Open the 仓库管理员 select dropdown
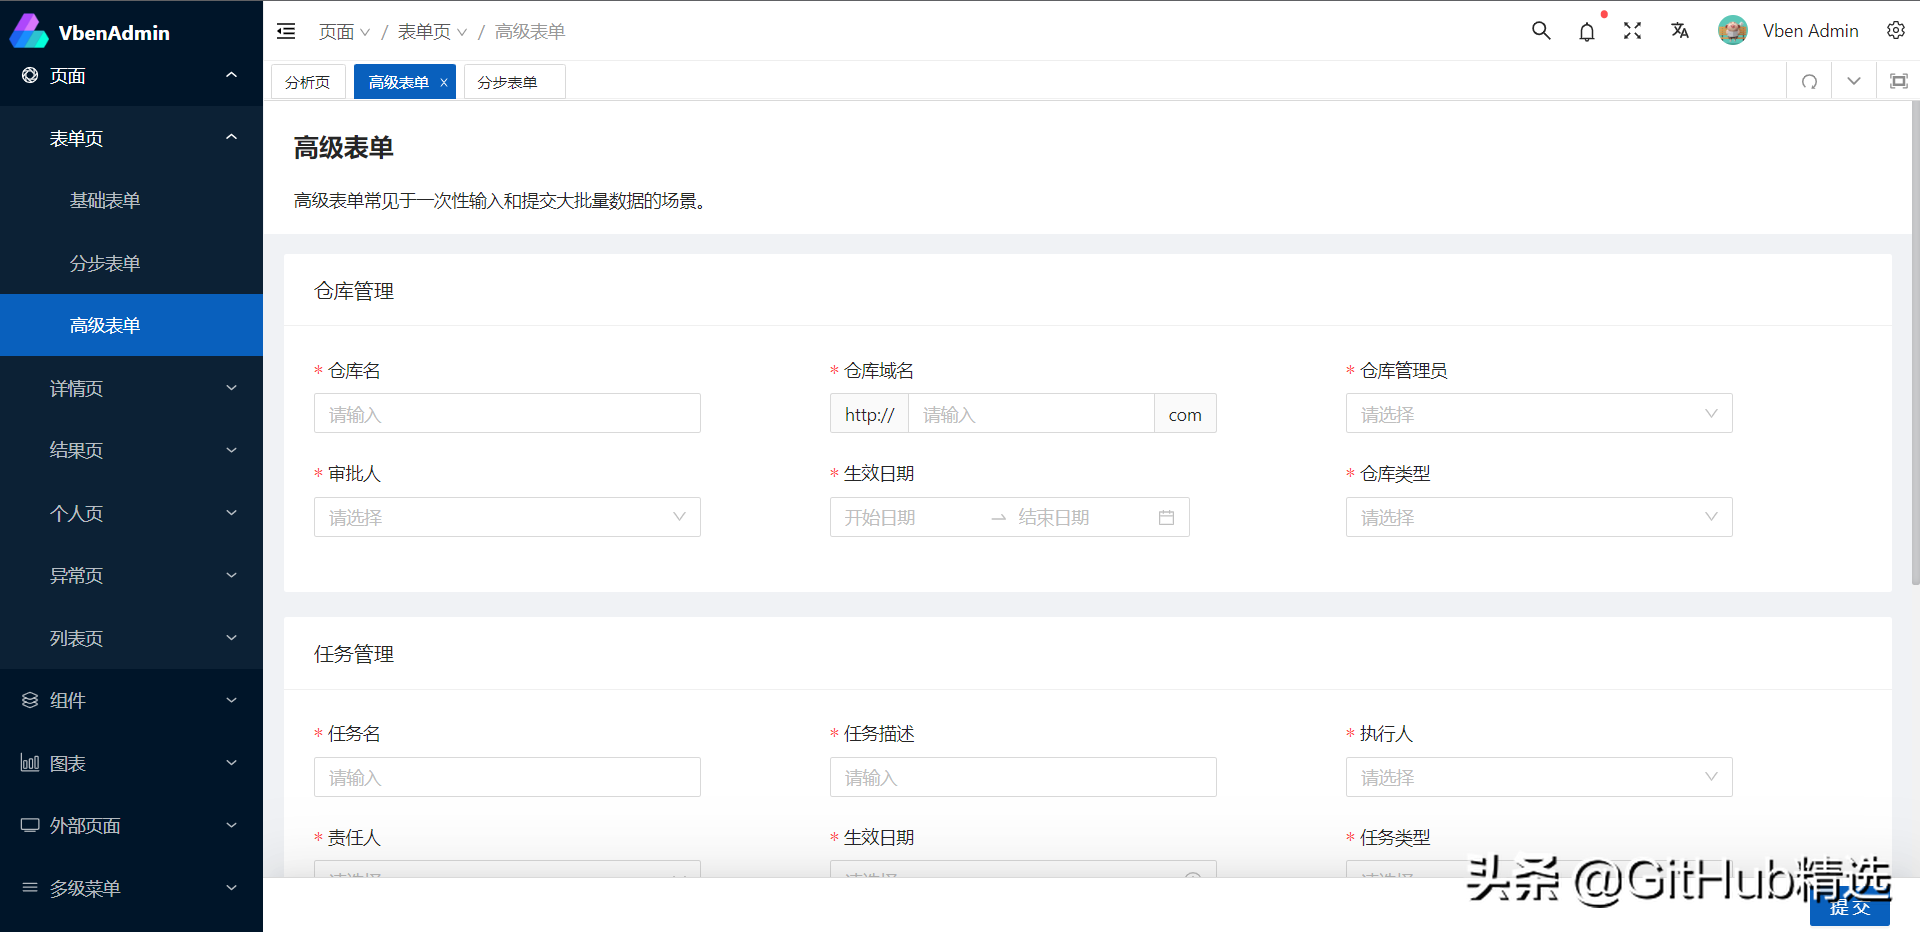 (x=1538, y=413)
